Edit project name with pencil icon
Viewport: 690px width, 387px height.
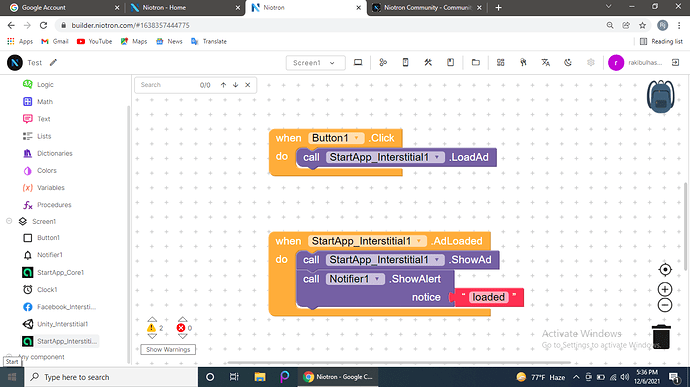[x=53, y=63]
